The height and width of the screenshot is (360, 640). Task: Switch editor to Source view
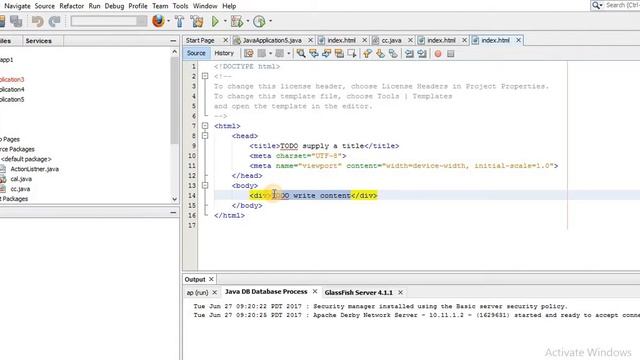pos(196,53)
